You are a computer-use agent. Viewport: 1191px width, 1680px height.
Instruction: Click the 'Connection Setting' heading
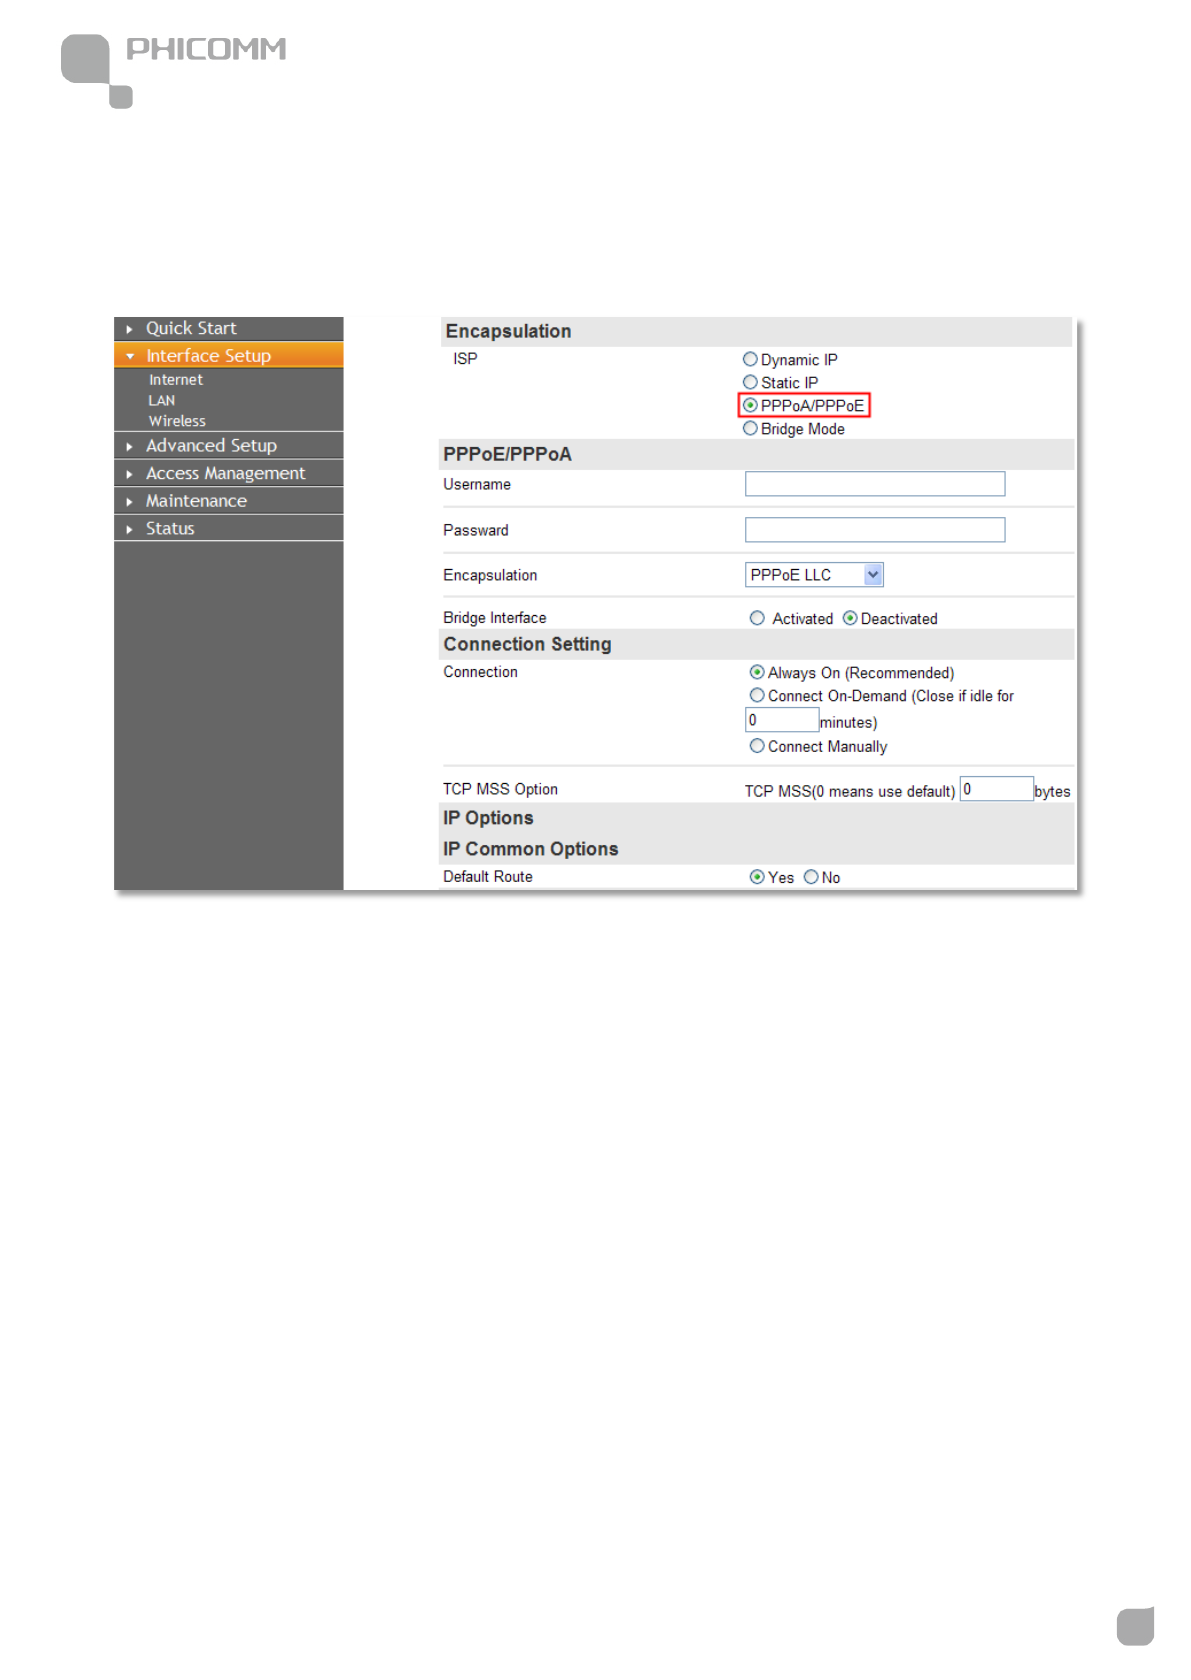pos(527,644)
